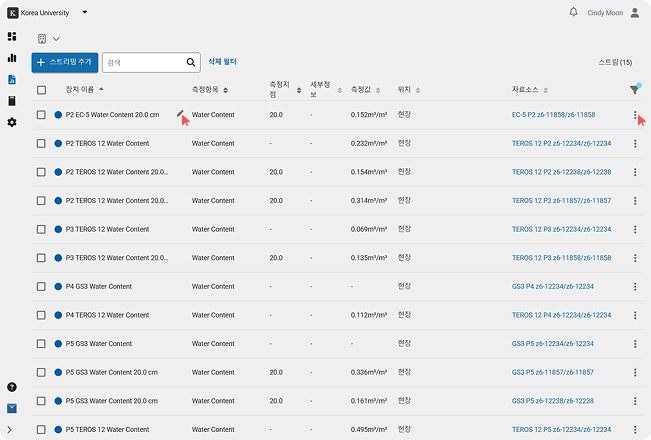The height and width of the screenshot is (440, 651).
Task: Open the more menu for EC-5 P2 z6-11858 row
Action: pos(635,115)
